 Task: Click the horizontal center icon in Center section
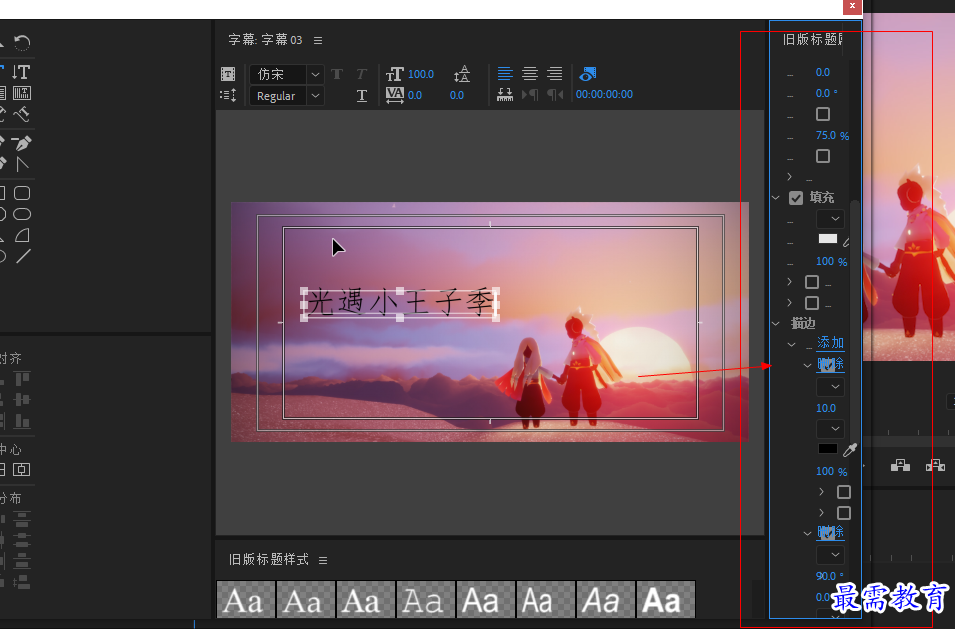22,469
